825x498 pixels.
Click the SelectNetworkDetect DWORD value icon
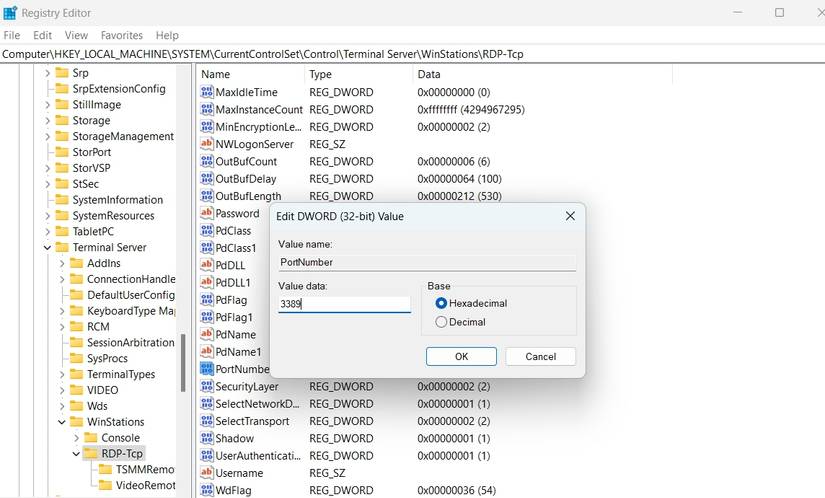coord(207,404)
